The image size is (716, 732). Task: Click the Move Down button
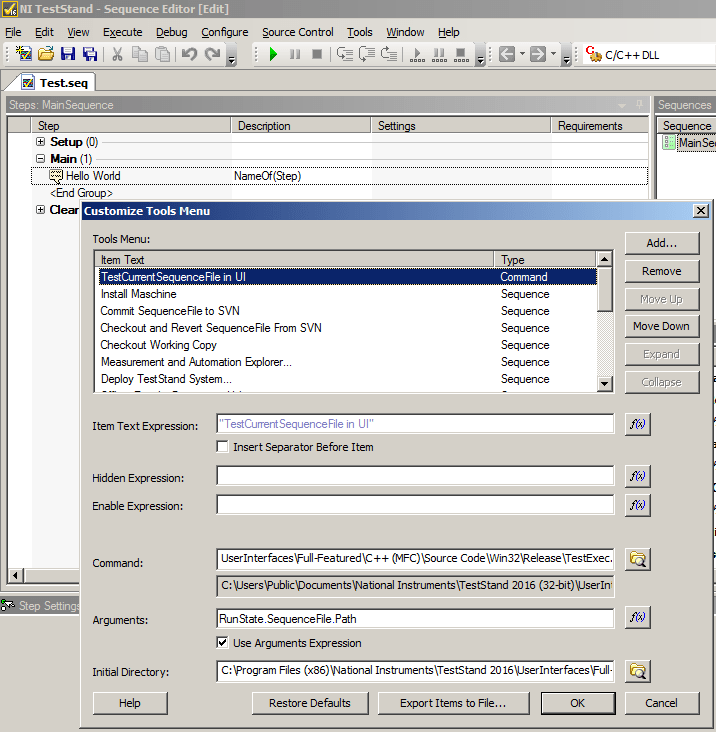662,326
